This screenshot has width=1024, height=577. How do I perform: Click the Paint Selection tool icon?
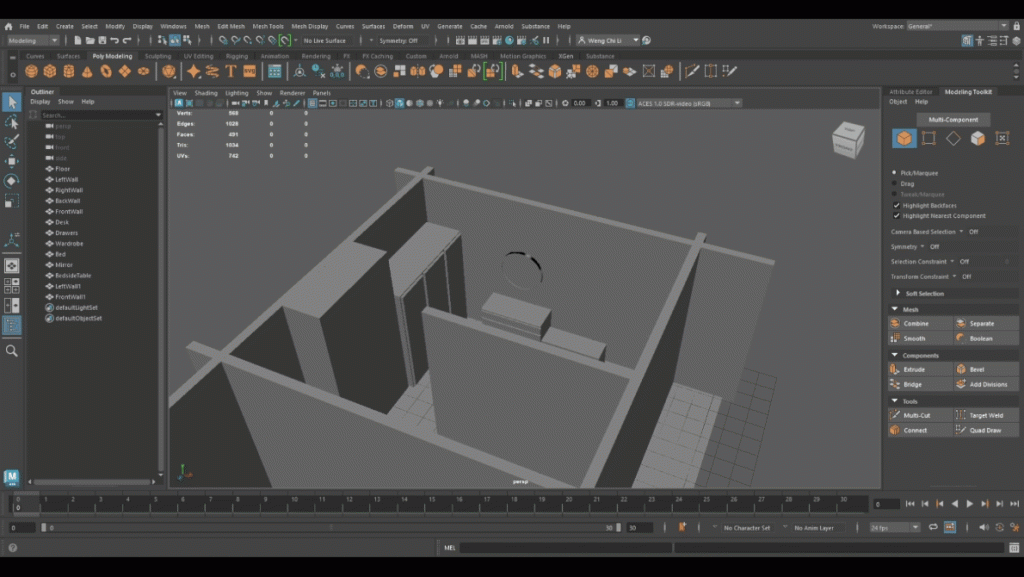point(12,142)
